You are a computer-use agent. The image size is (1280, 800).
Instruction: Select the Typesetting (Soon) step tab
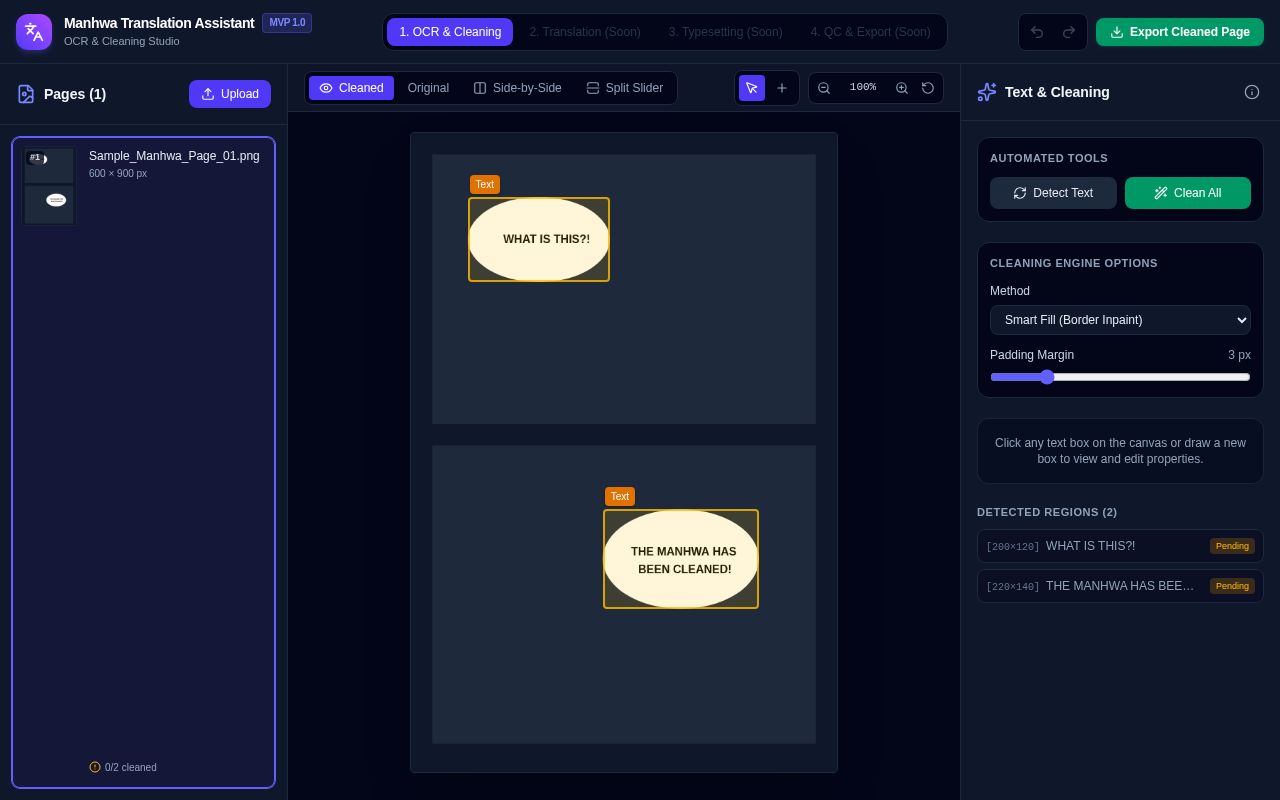[x=726, y=32]
